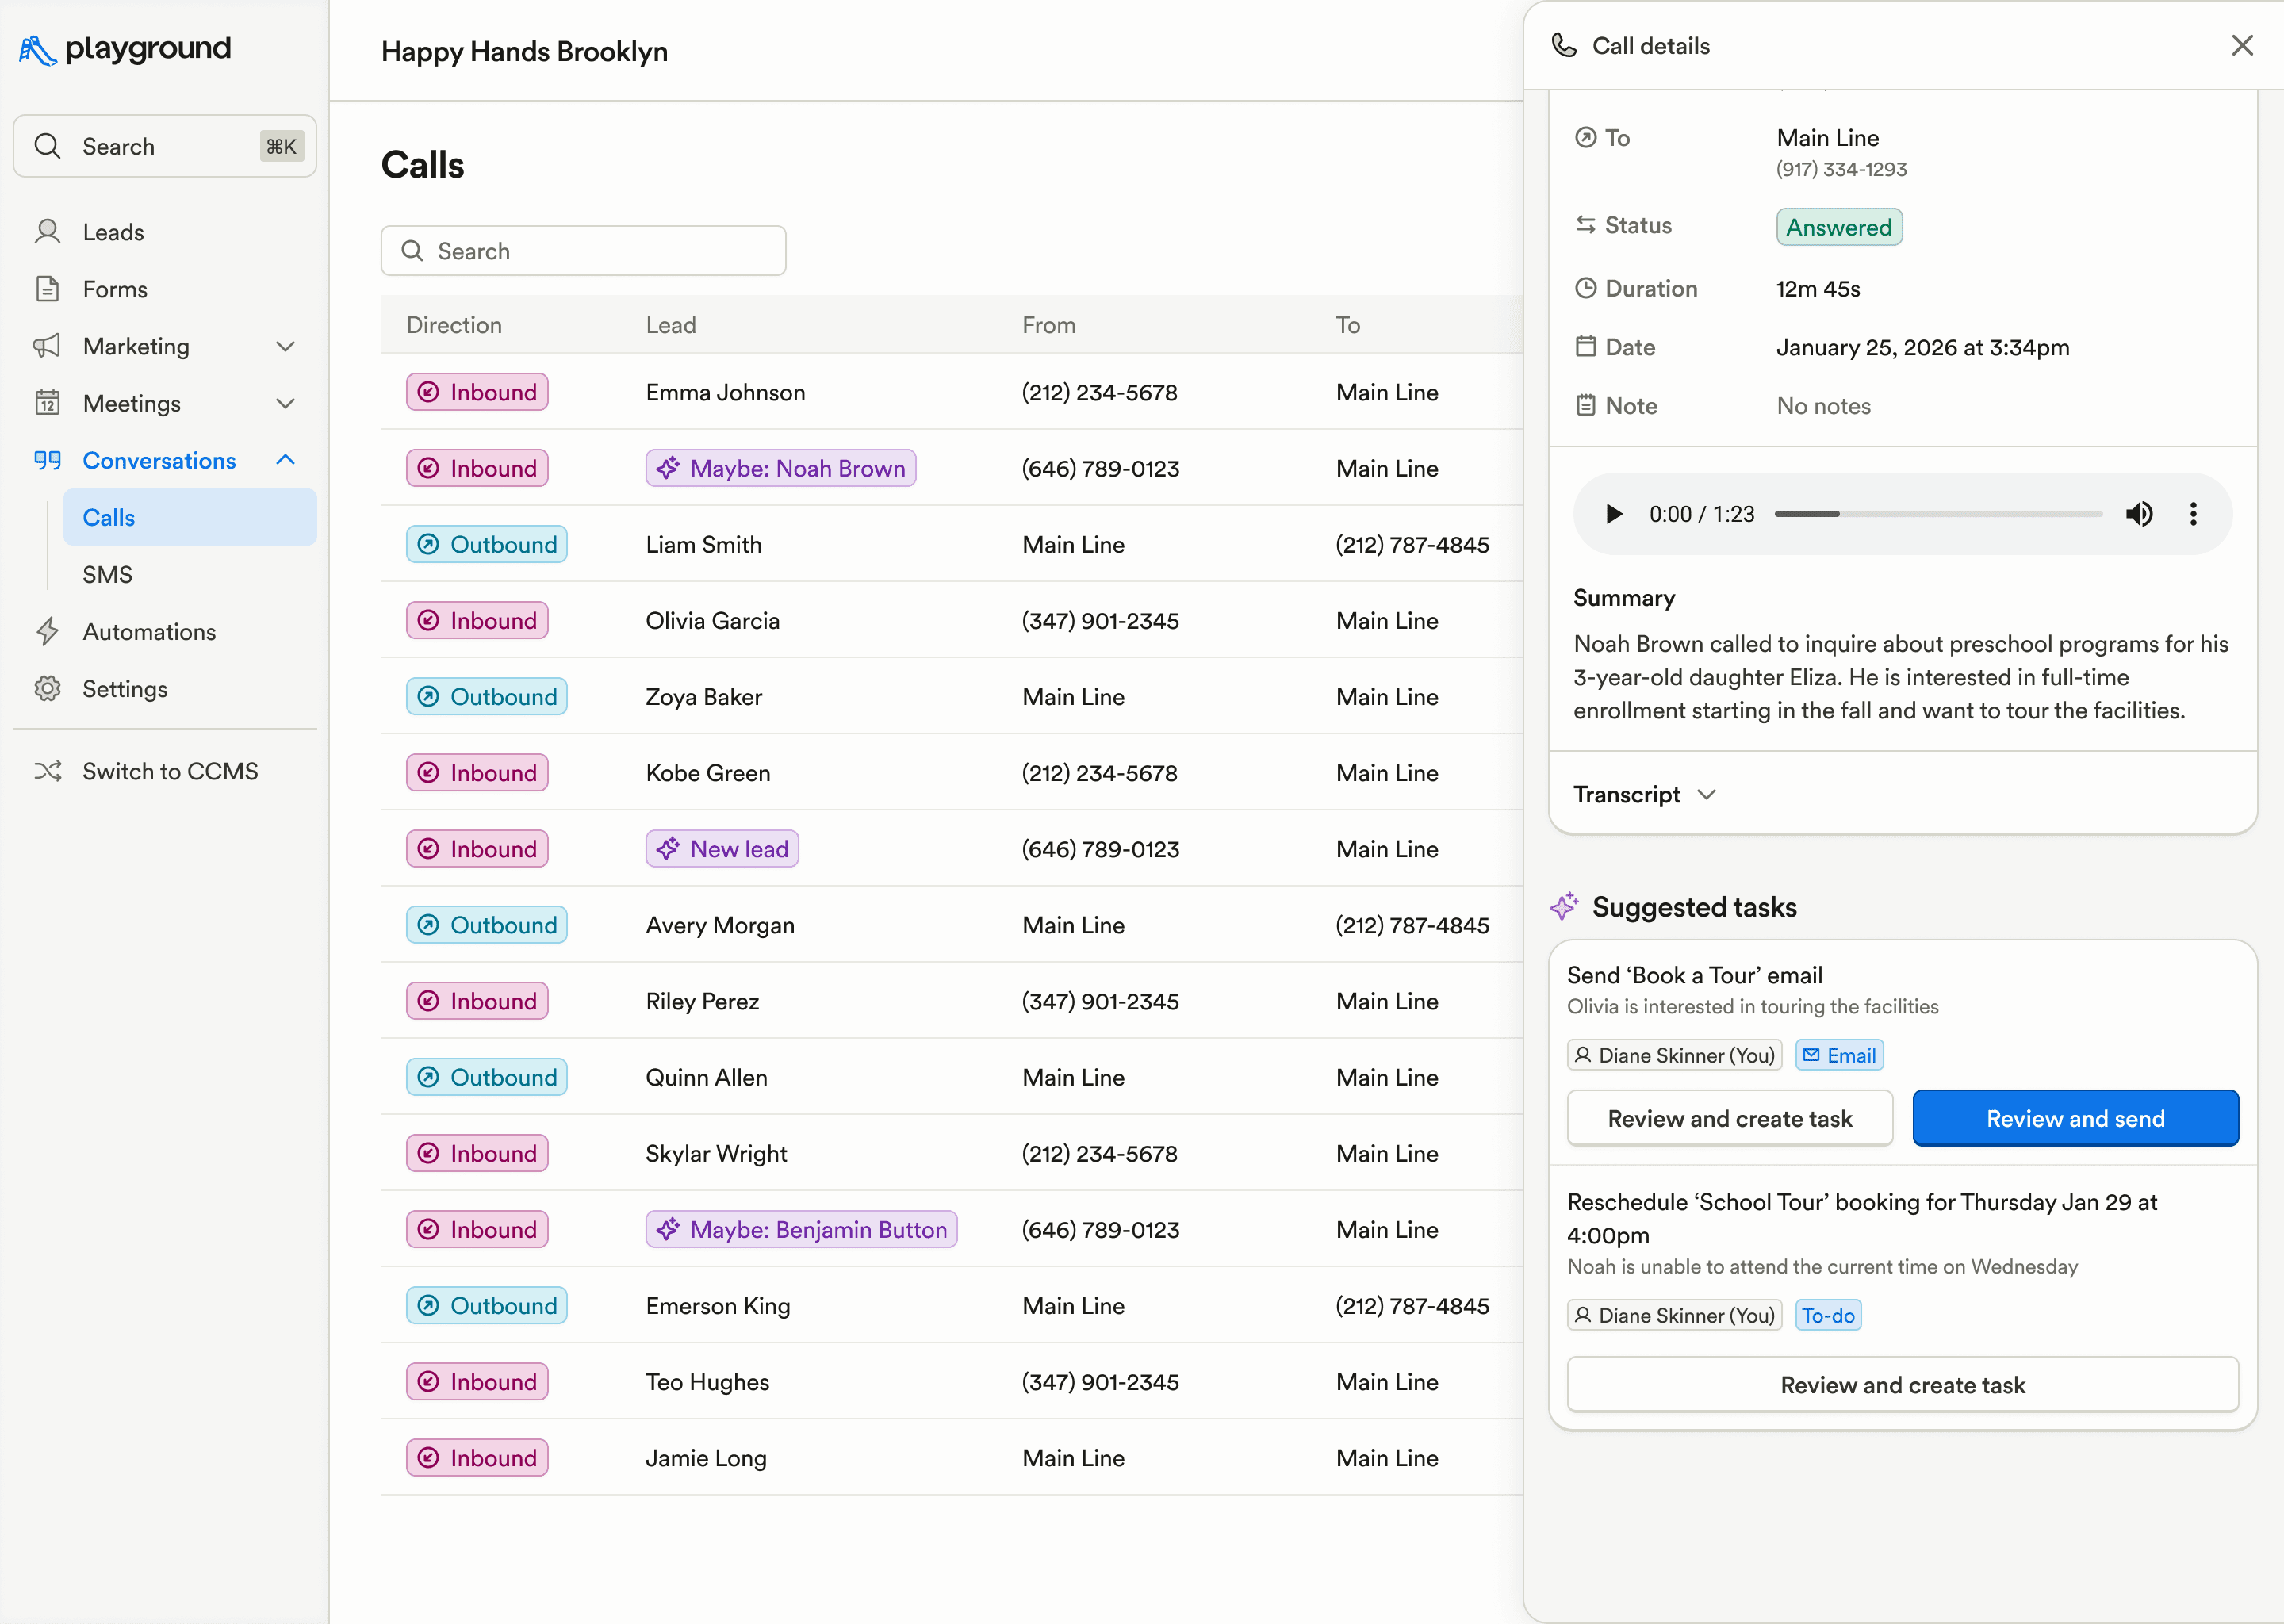Click the Forms document icon
The image size is (2284, 1624).
[x=48, y=288]
